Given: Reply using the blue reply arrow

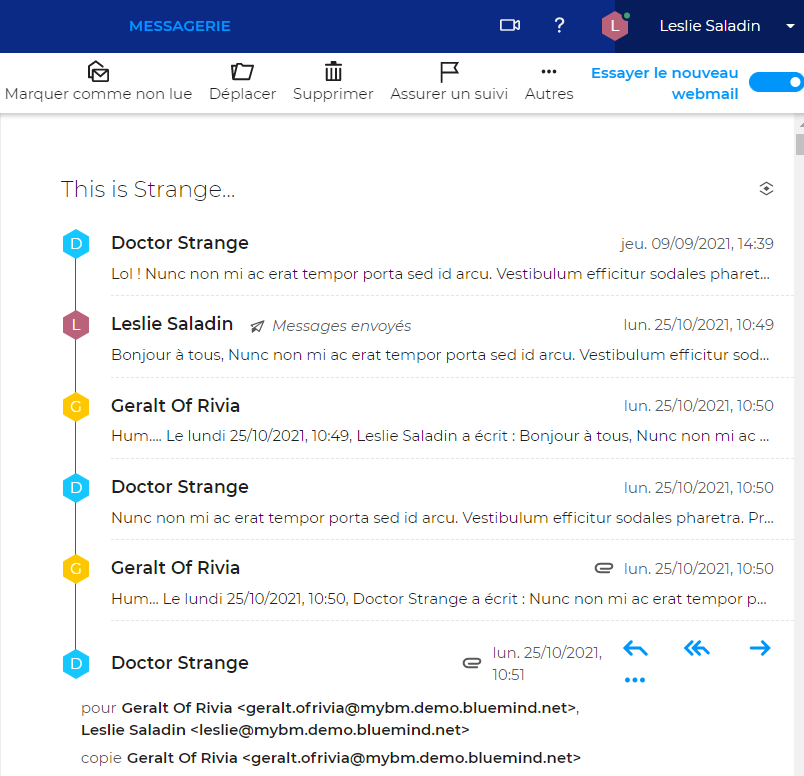Looking at the screenshot, I should [x=635, y=649].
